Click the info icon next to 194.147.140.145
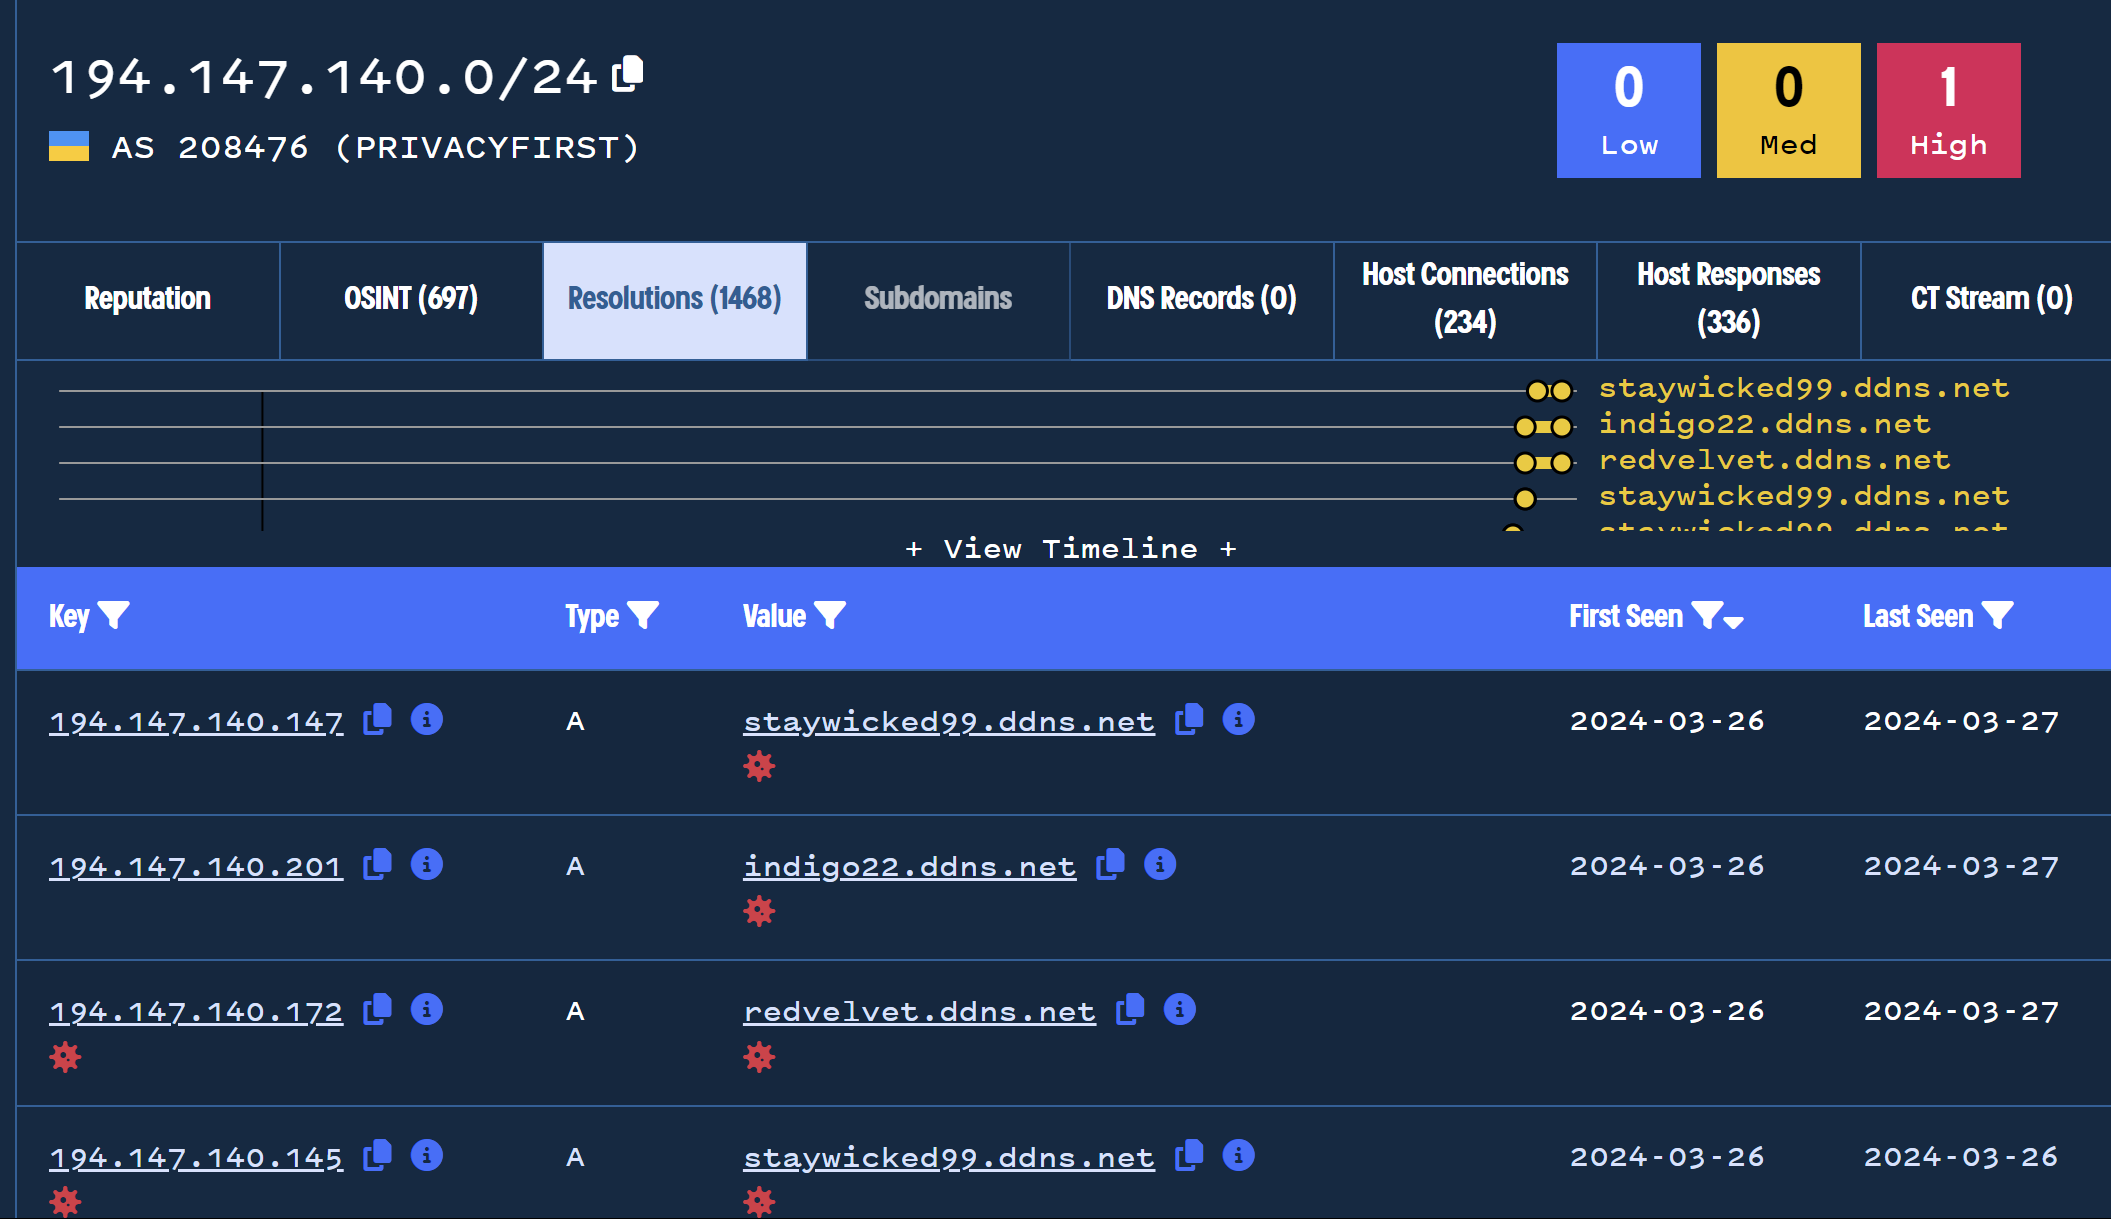The width and height of the screenshot is (2111, 1219). coord(427,1155)
